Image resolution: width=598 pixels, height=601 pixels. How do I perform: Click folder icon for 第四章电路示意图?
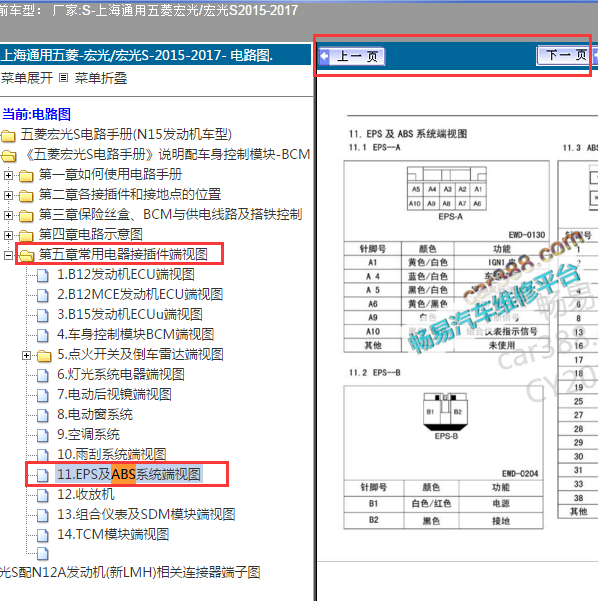(26, 236)
